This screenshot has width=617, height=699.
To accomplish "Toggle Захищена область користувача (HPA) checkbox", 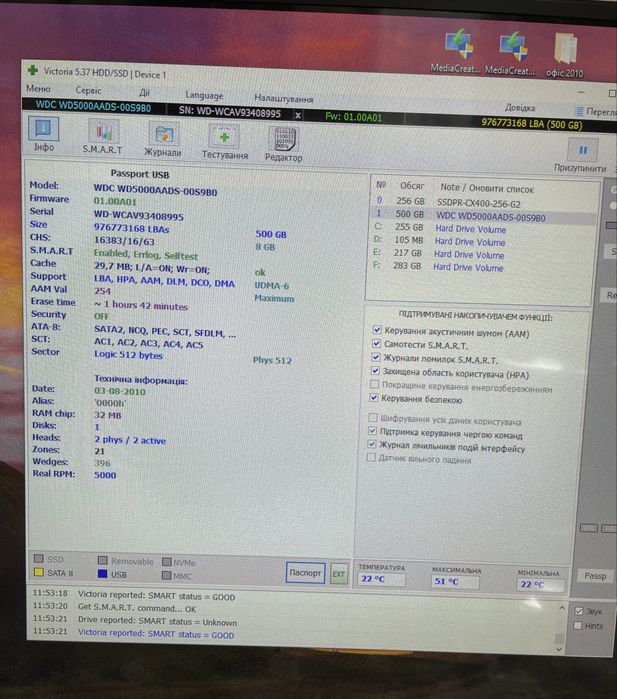I will click(x=375, y=370).
